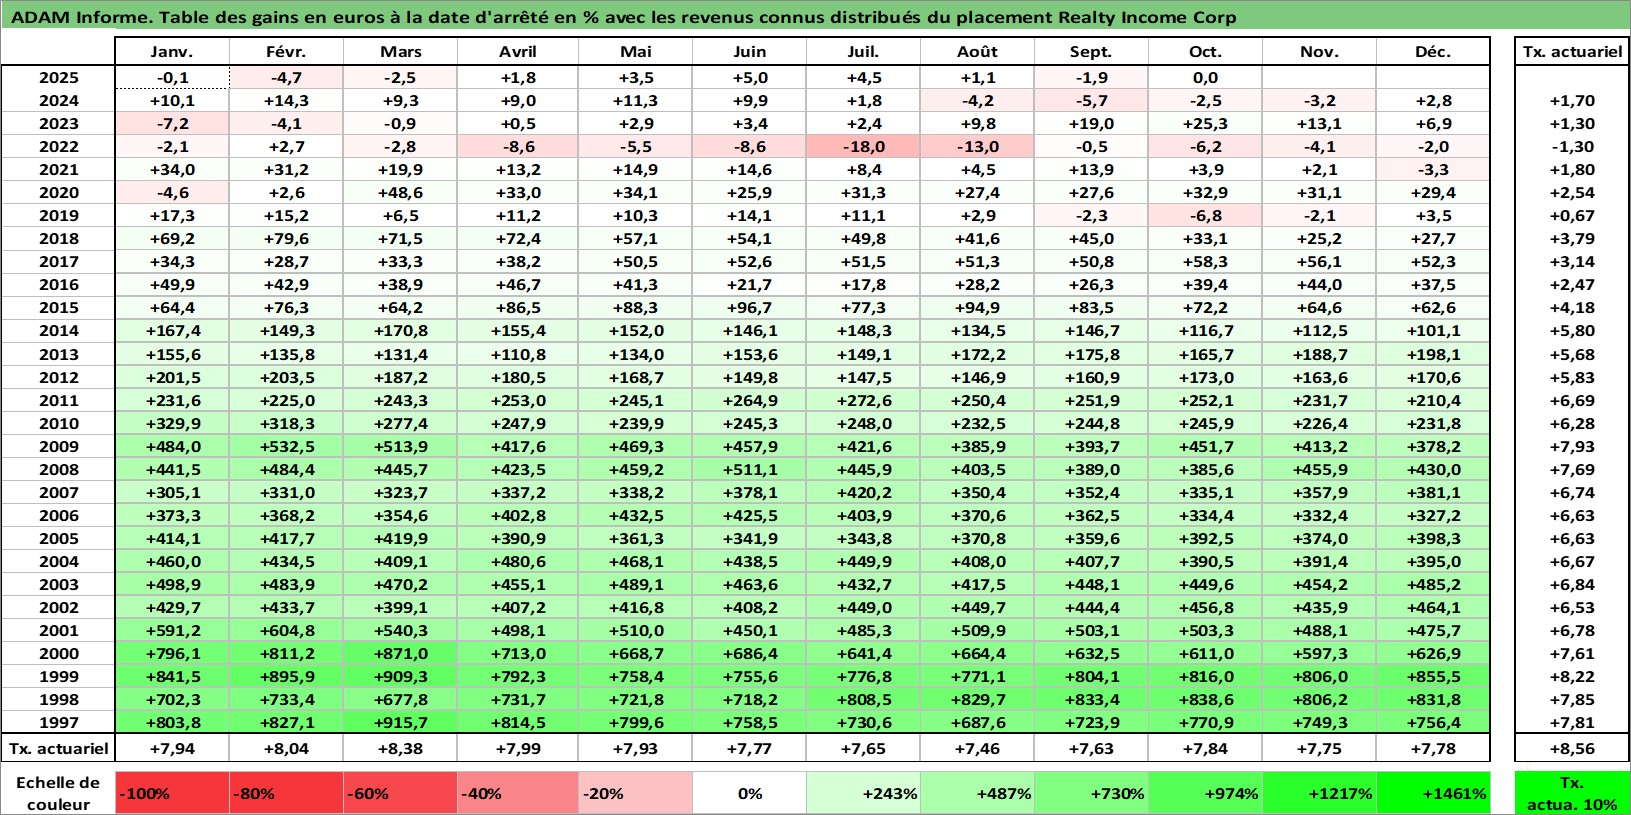Image resolution: width=1631 pixels, height=815 pixels.
Task: Select the Avril column header
Action: (x=517, y=52)
